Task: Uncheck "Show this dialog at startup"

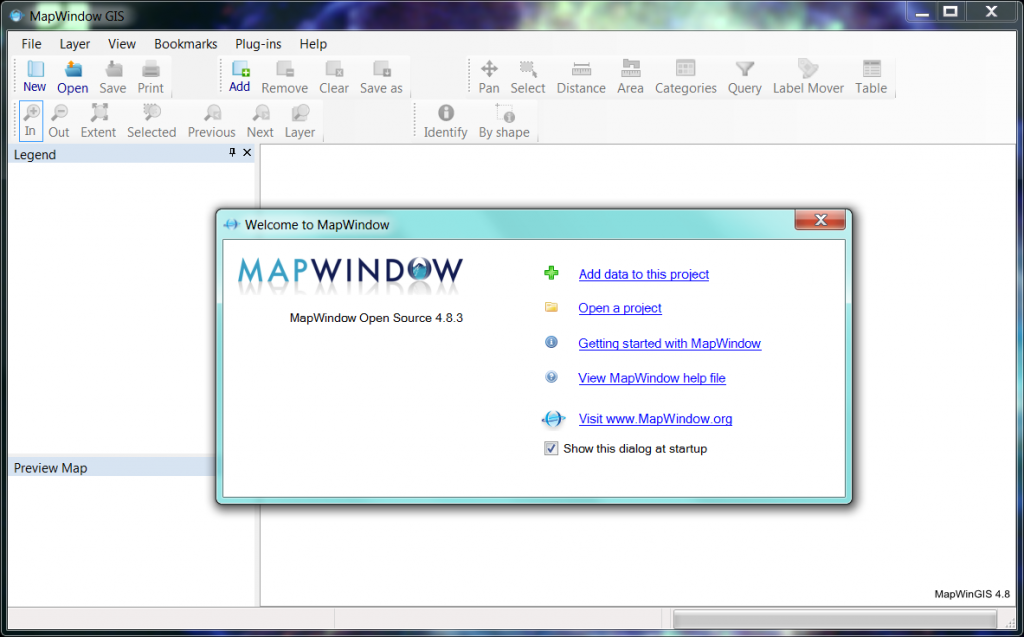Action: pos(551,448)
